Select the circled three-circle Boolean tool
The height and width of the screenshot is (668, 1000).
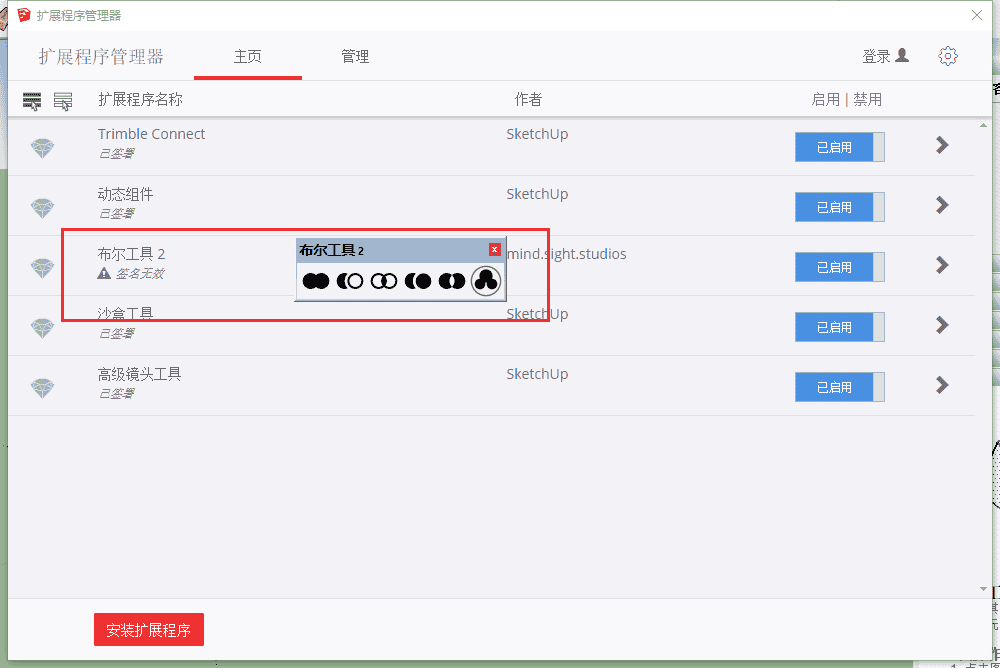[x=486, y=281]
